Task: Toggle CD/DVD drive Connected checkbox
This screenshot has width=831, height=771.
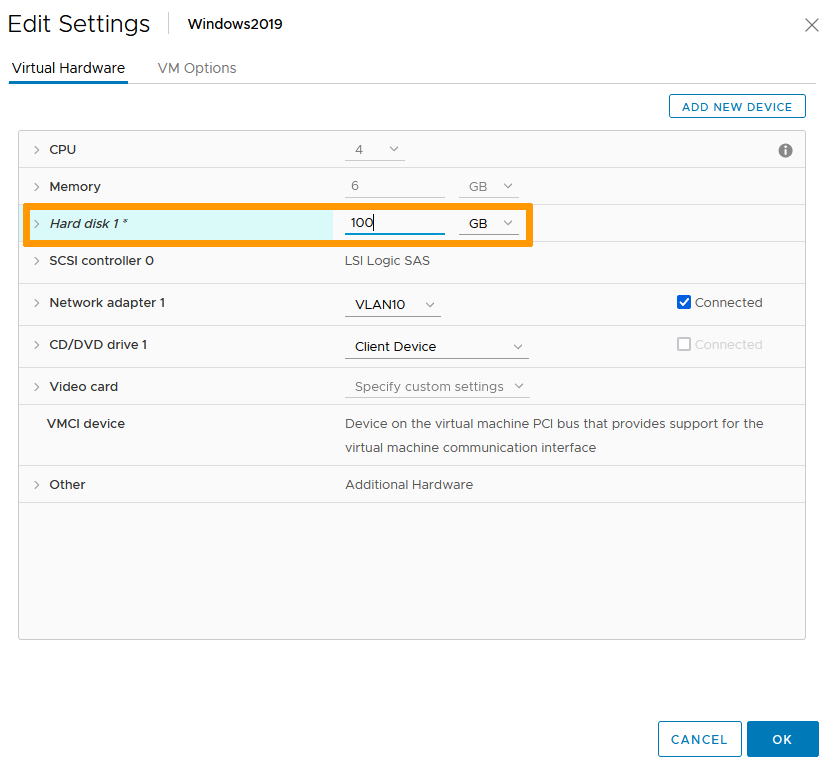Action: (x=684, y=345)
